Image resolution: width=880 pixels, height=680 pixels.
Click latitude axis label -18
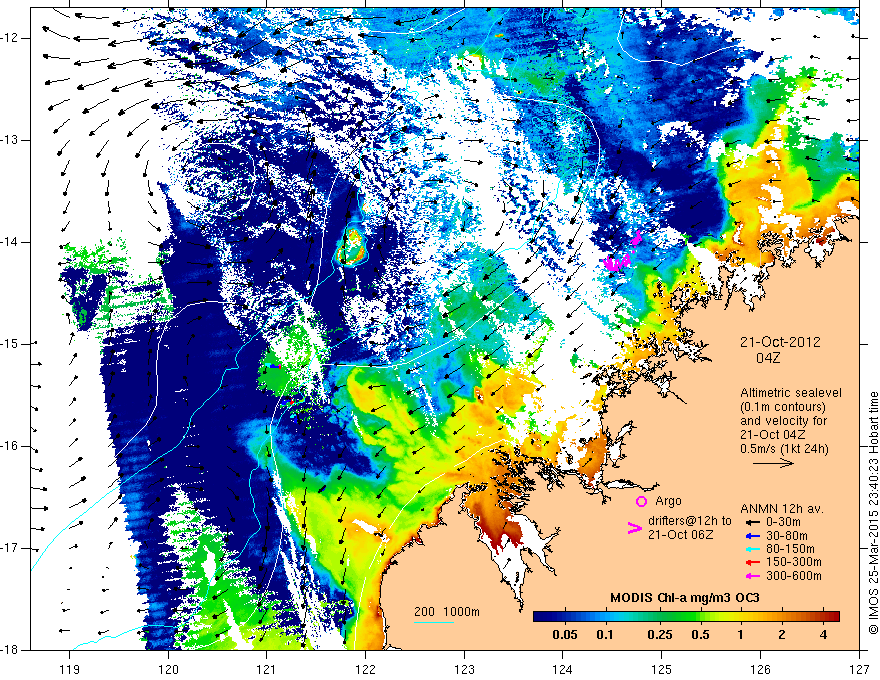pyautogui.click(x=10, y=650)
